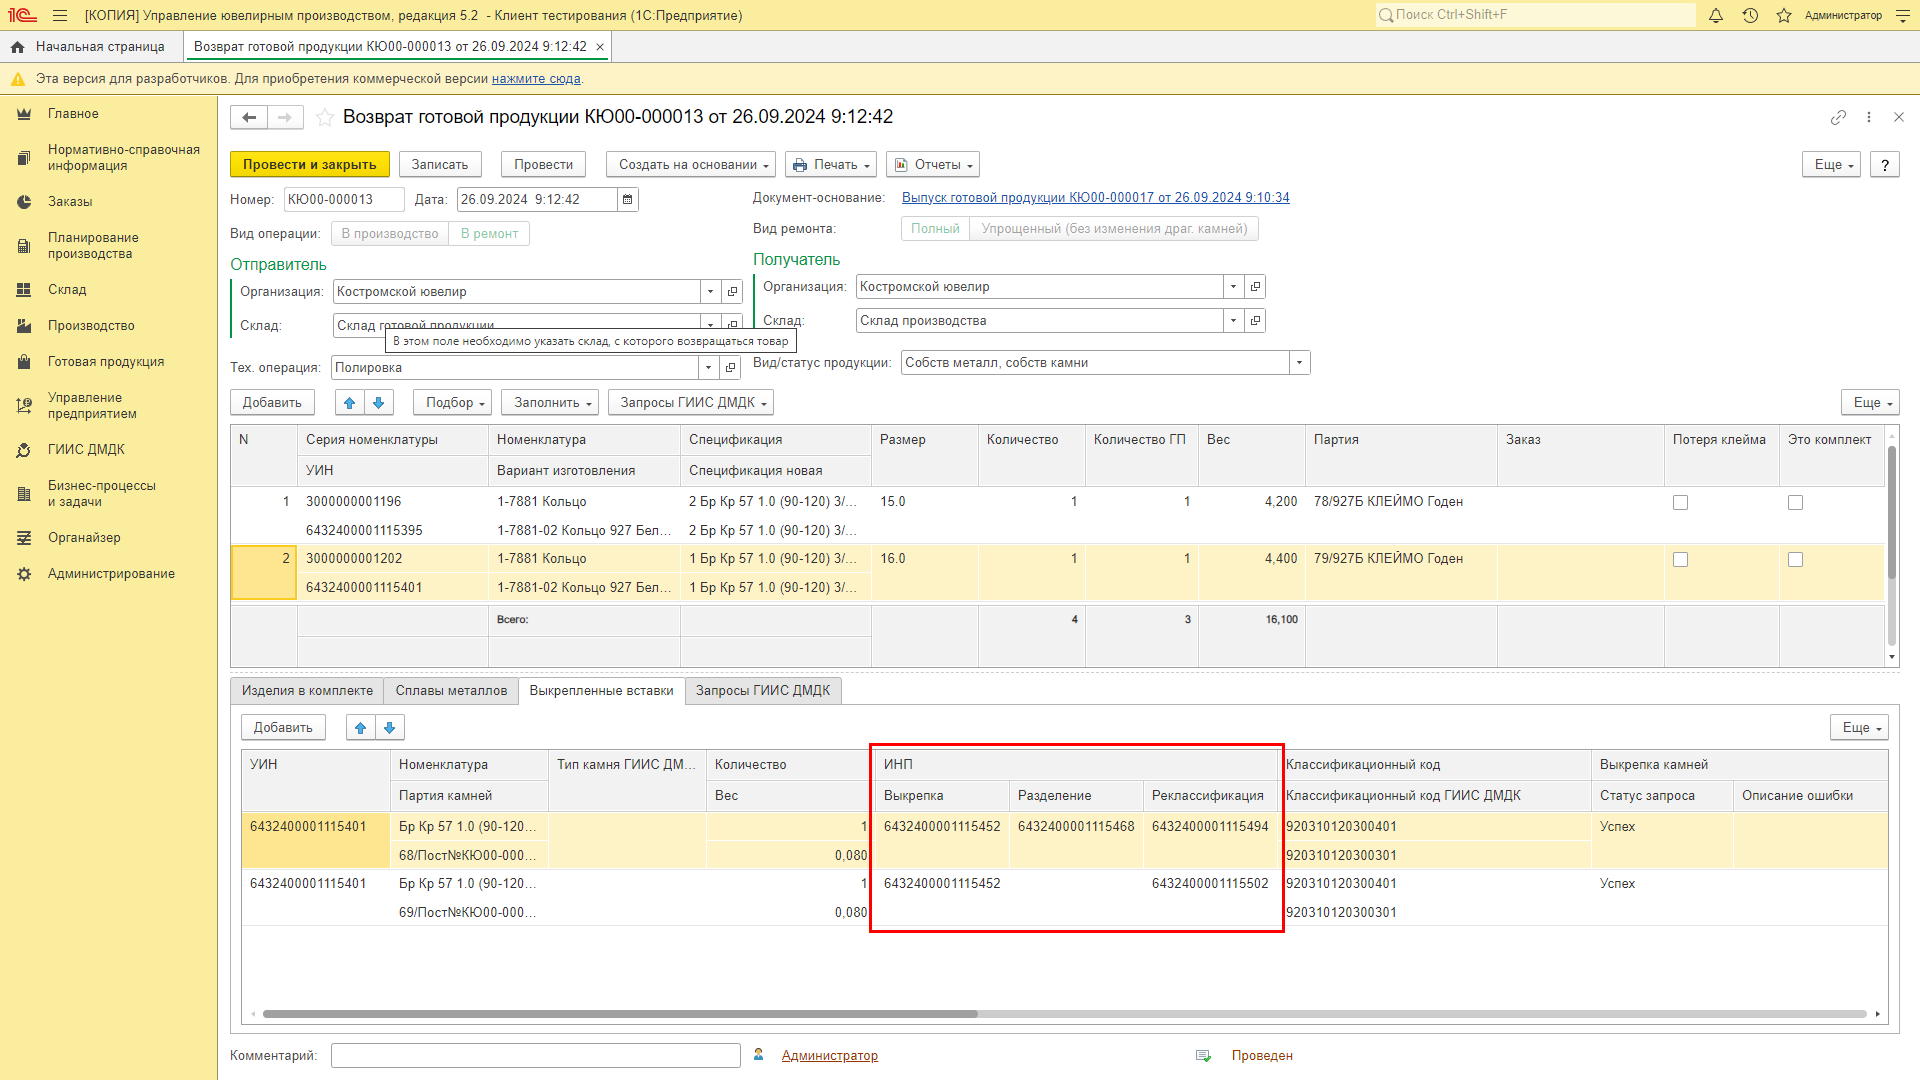Click vertical scrollbar of products table
Image resolution: width=1920 pixels, height=1080 pixels.
coord(1892,512)
